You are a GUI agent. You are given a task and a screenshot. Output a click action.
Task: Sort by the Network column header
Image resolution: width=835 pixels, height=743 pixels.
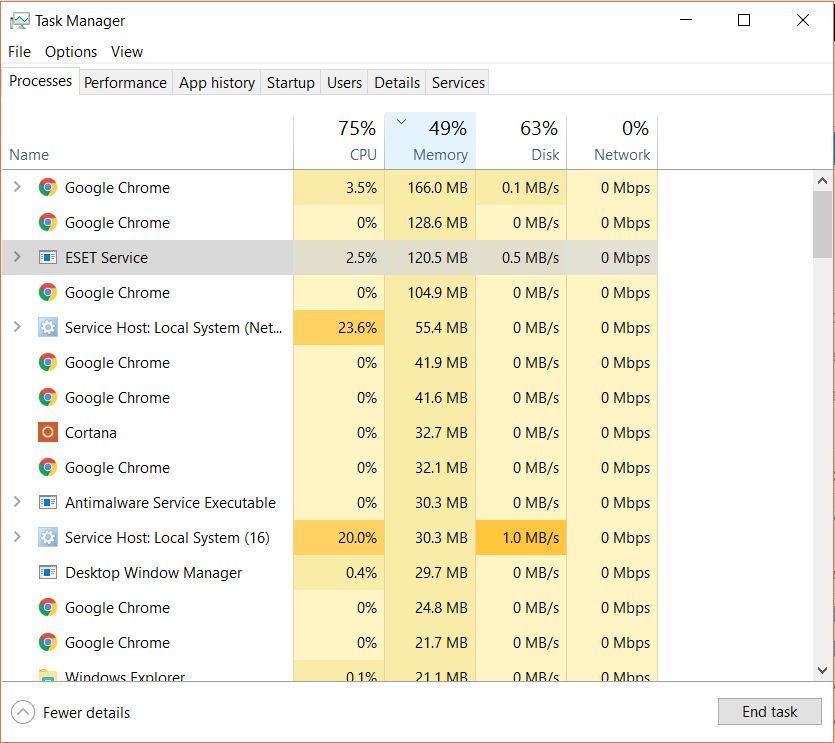pos(612,141)
